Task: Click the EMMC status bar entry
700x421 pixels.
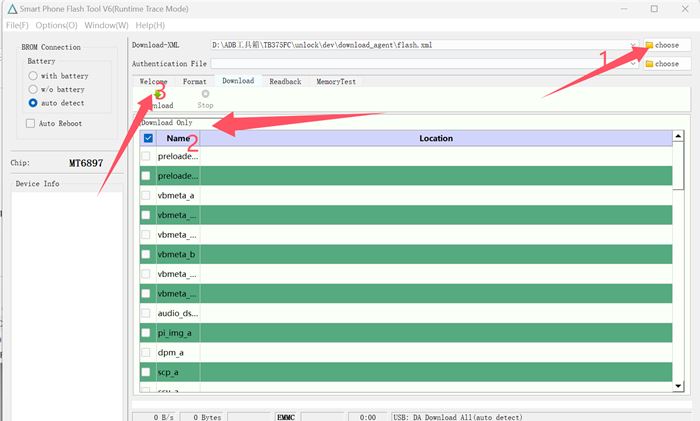Action: coord(286,417)
